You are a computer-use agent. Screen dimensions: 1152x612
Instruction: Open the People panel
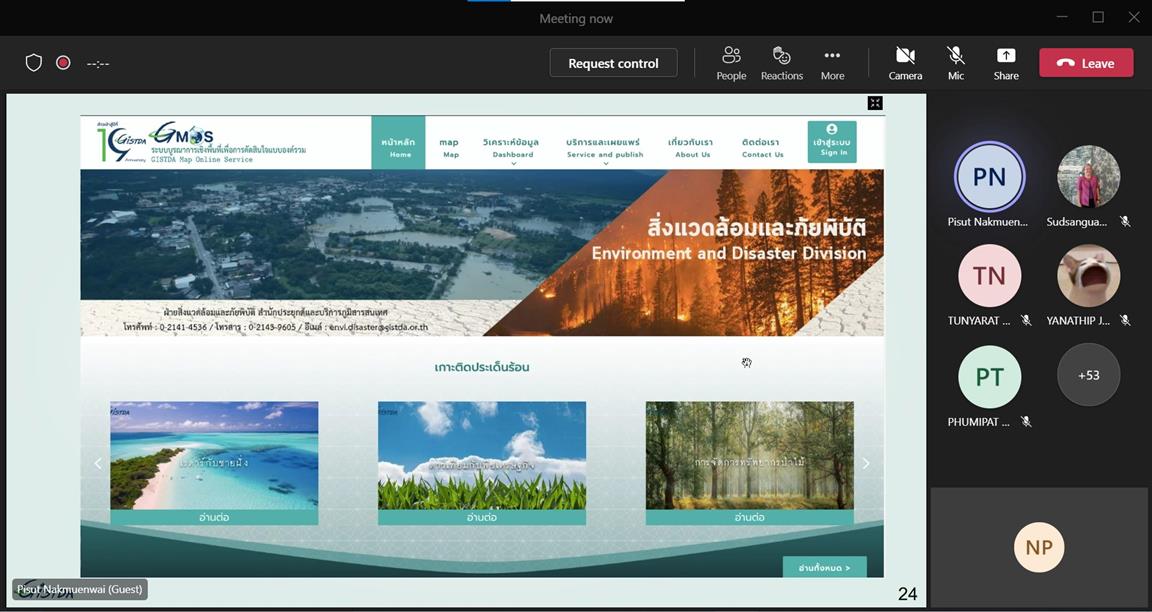(x=731, y=63)
